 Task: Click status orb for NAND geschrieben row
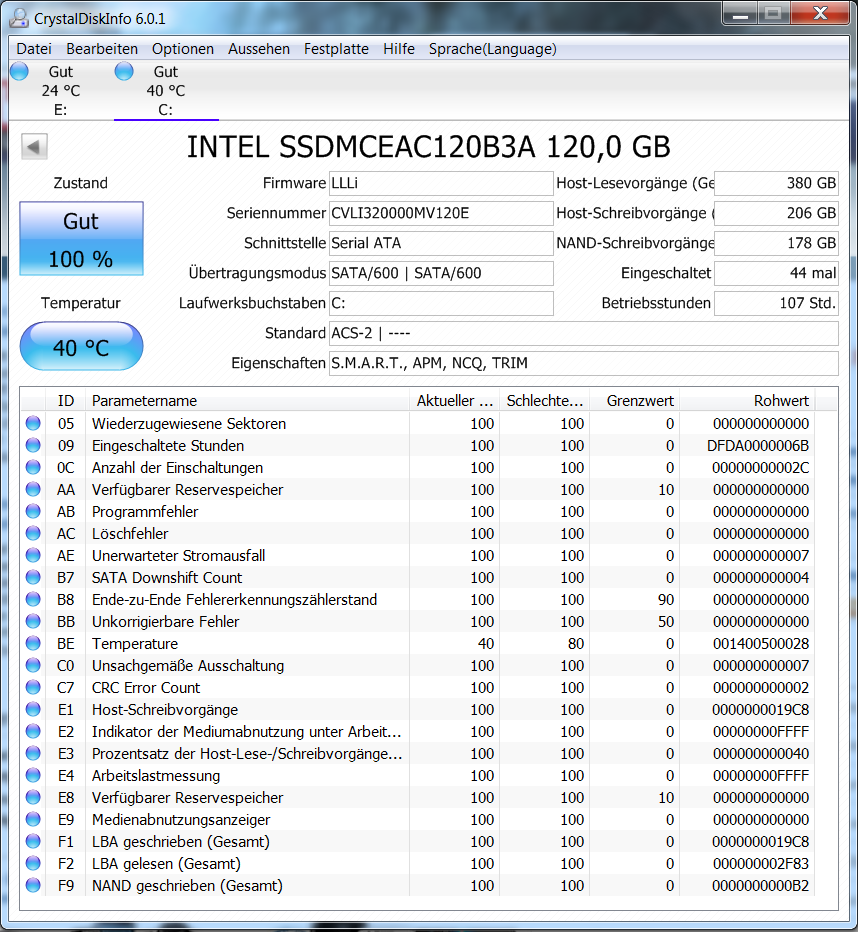(x=33, y=885)
